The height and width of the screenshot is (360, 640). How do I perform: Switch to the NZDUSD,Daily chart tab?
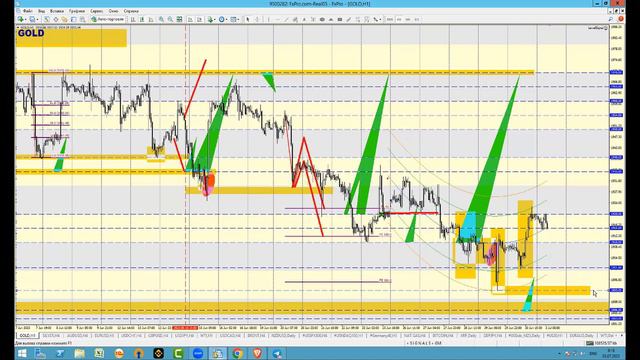(x=284, y=336)
